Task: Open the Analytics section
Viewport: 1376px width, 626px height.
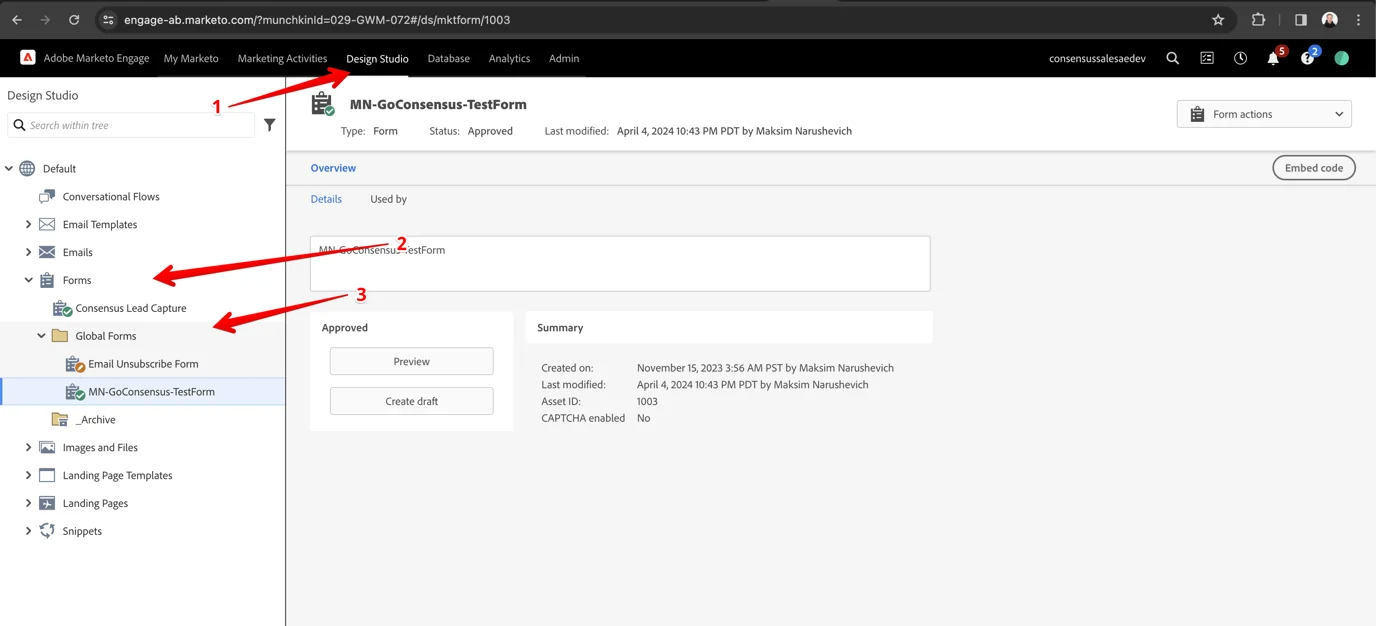Action: tap(509, 58)
